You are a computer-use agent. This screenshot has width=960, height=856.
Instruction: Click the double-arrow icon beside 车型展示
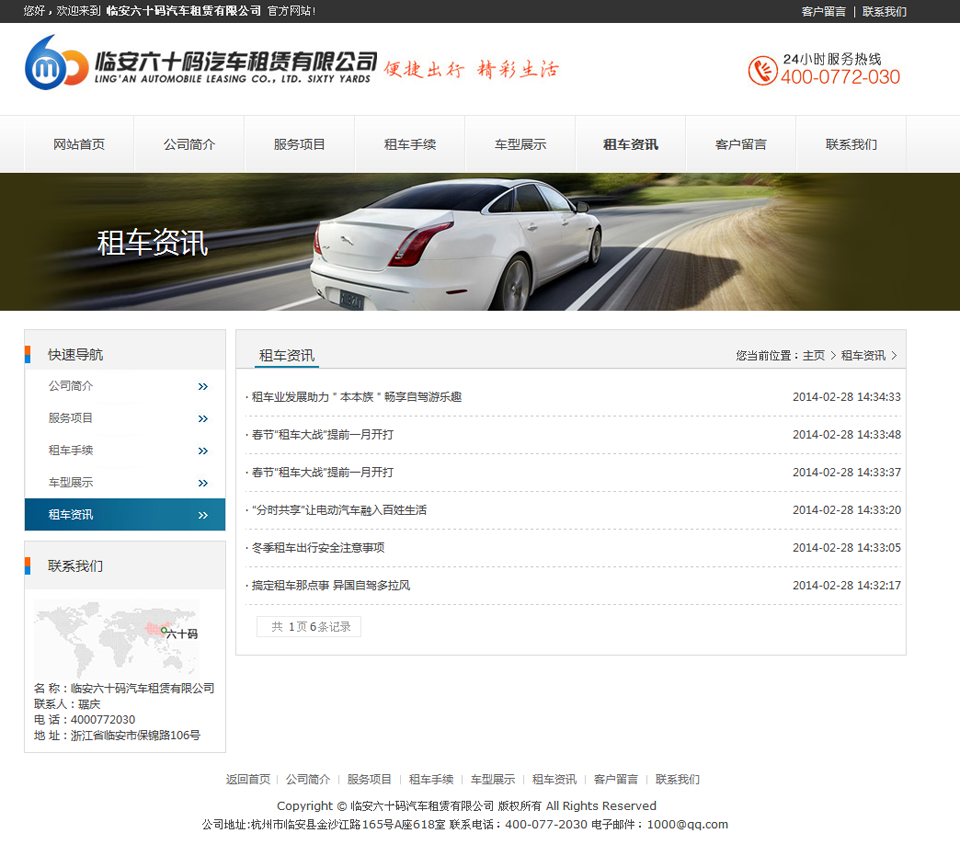coord(203,483)
